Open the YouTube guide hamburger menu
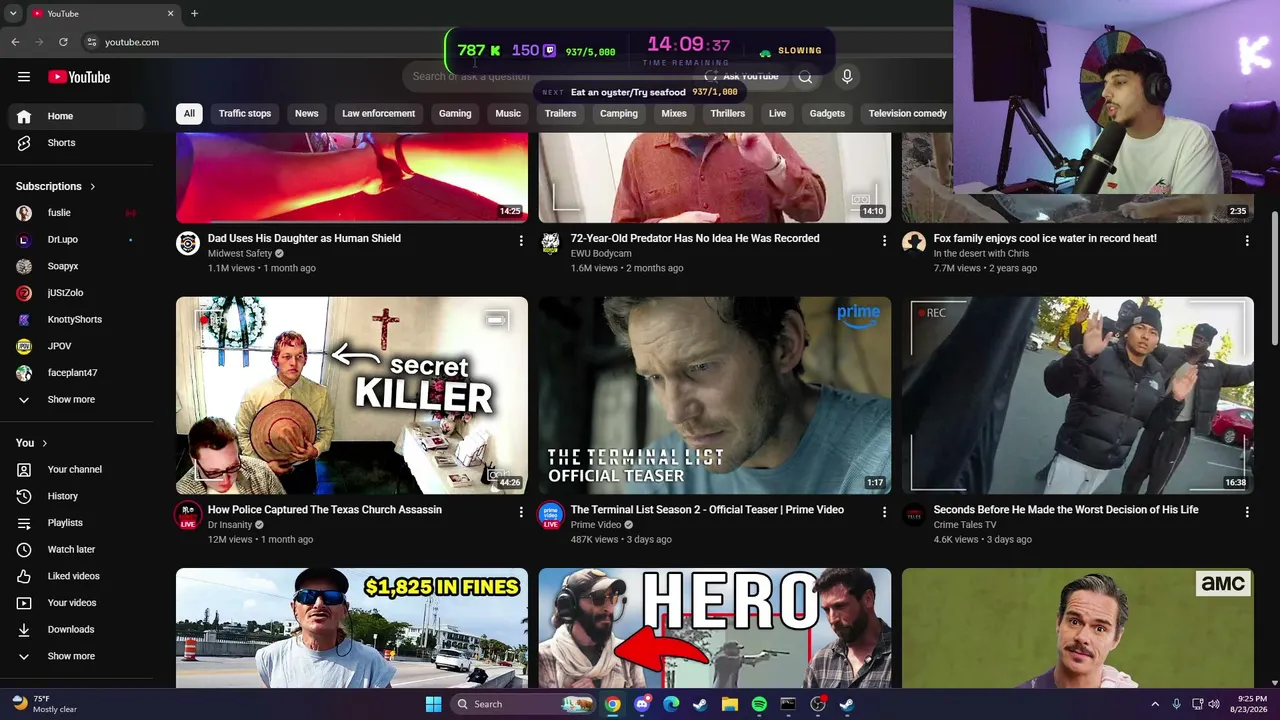Image resolution: width=1280 pixels, height=720 pixels. tap(24, 77)
